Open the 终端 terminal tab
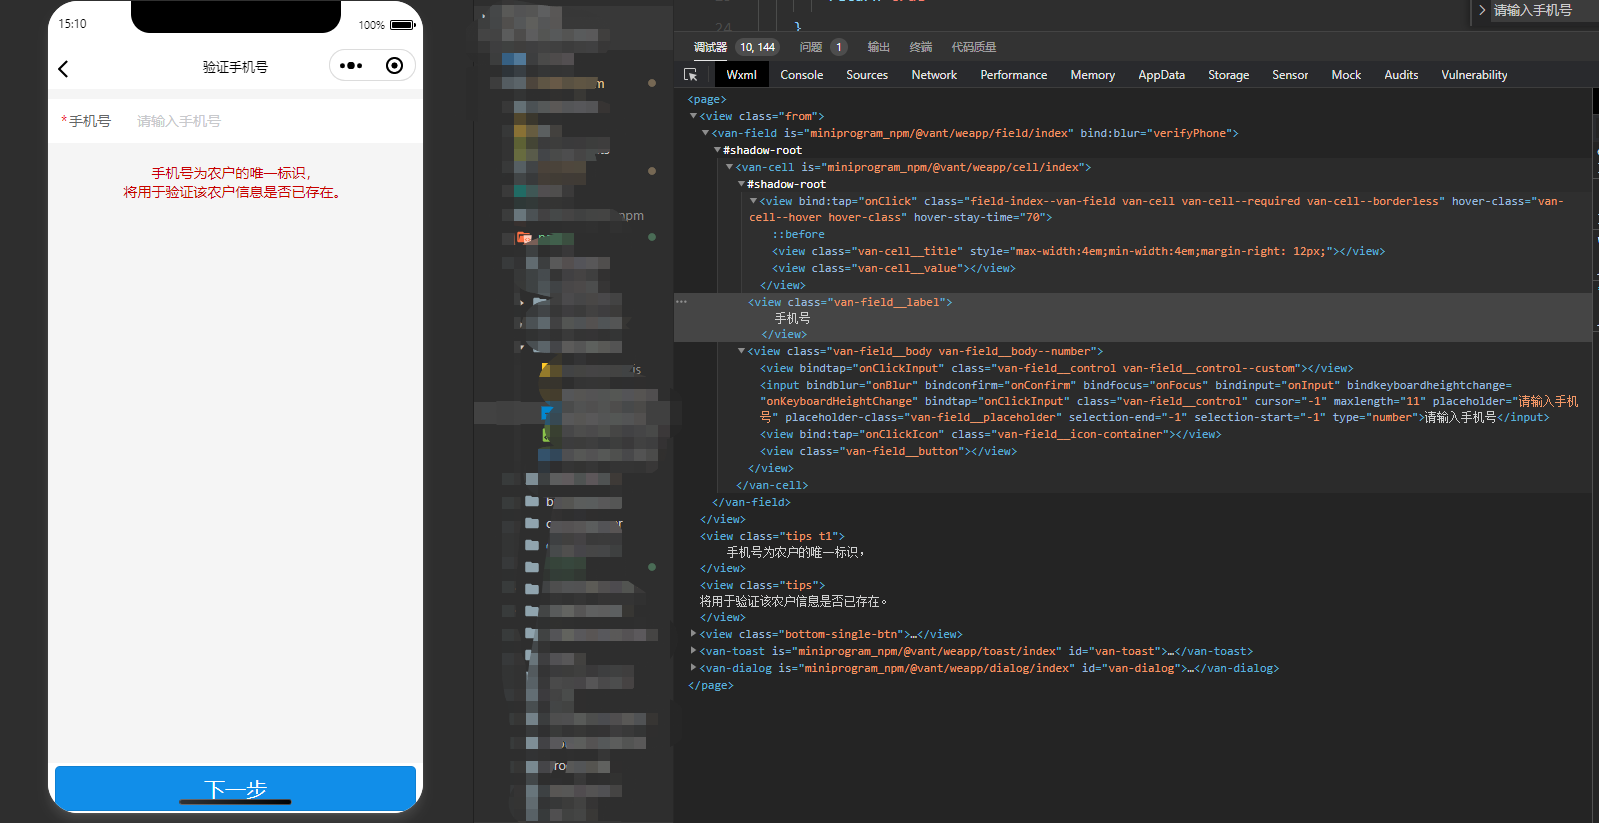1599x823 pixels. pos(921,47)
